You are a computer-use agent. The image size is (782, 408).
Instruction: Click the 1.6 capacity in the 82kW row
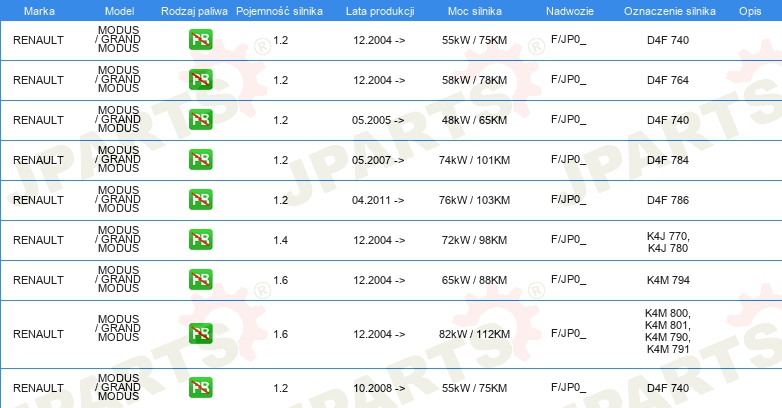[280, 334]
